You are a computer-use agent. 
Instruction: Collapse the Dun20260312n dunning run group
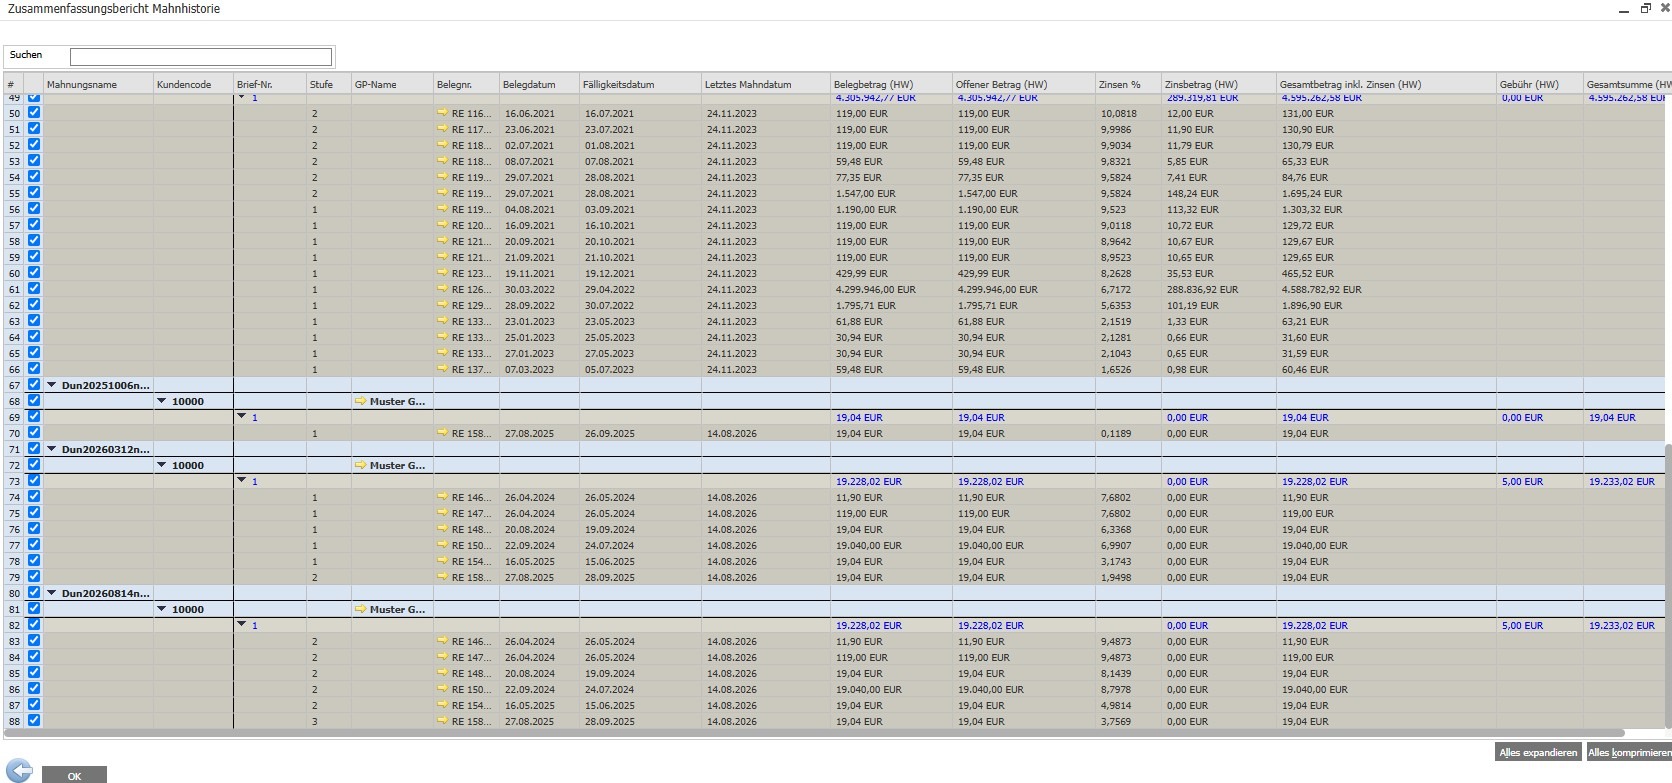tap(52, 449)
